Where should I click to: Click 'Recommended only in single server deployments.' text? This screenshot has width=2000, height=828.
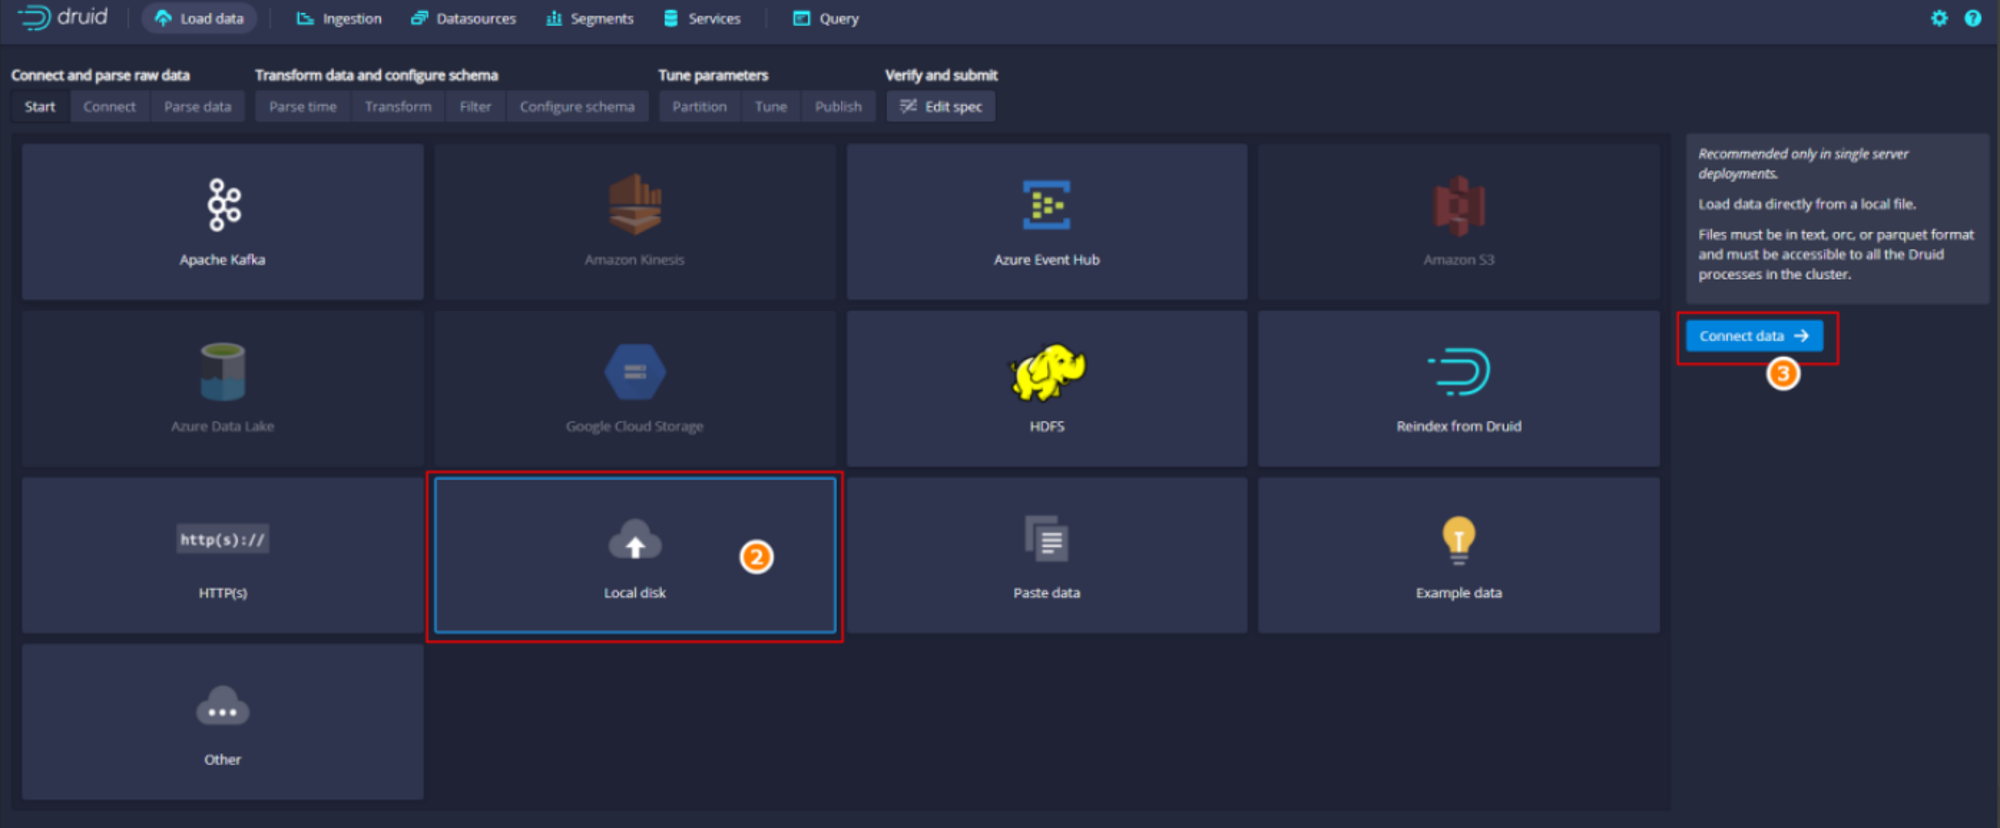click(1803, 164)
